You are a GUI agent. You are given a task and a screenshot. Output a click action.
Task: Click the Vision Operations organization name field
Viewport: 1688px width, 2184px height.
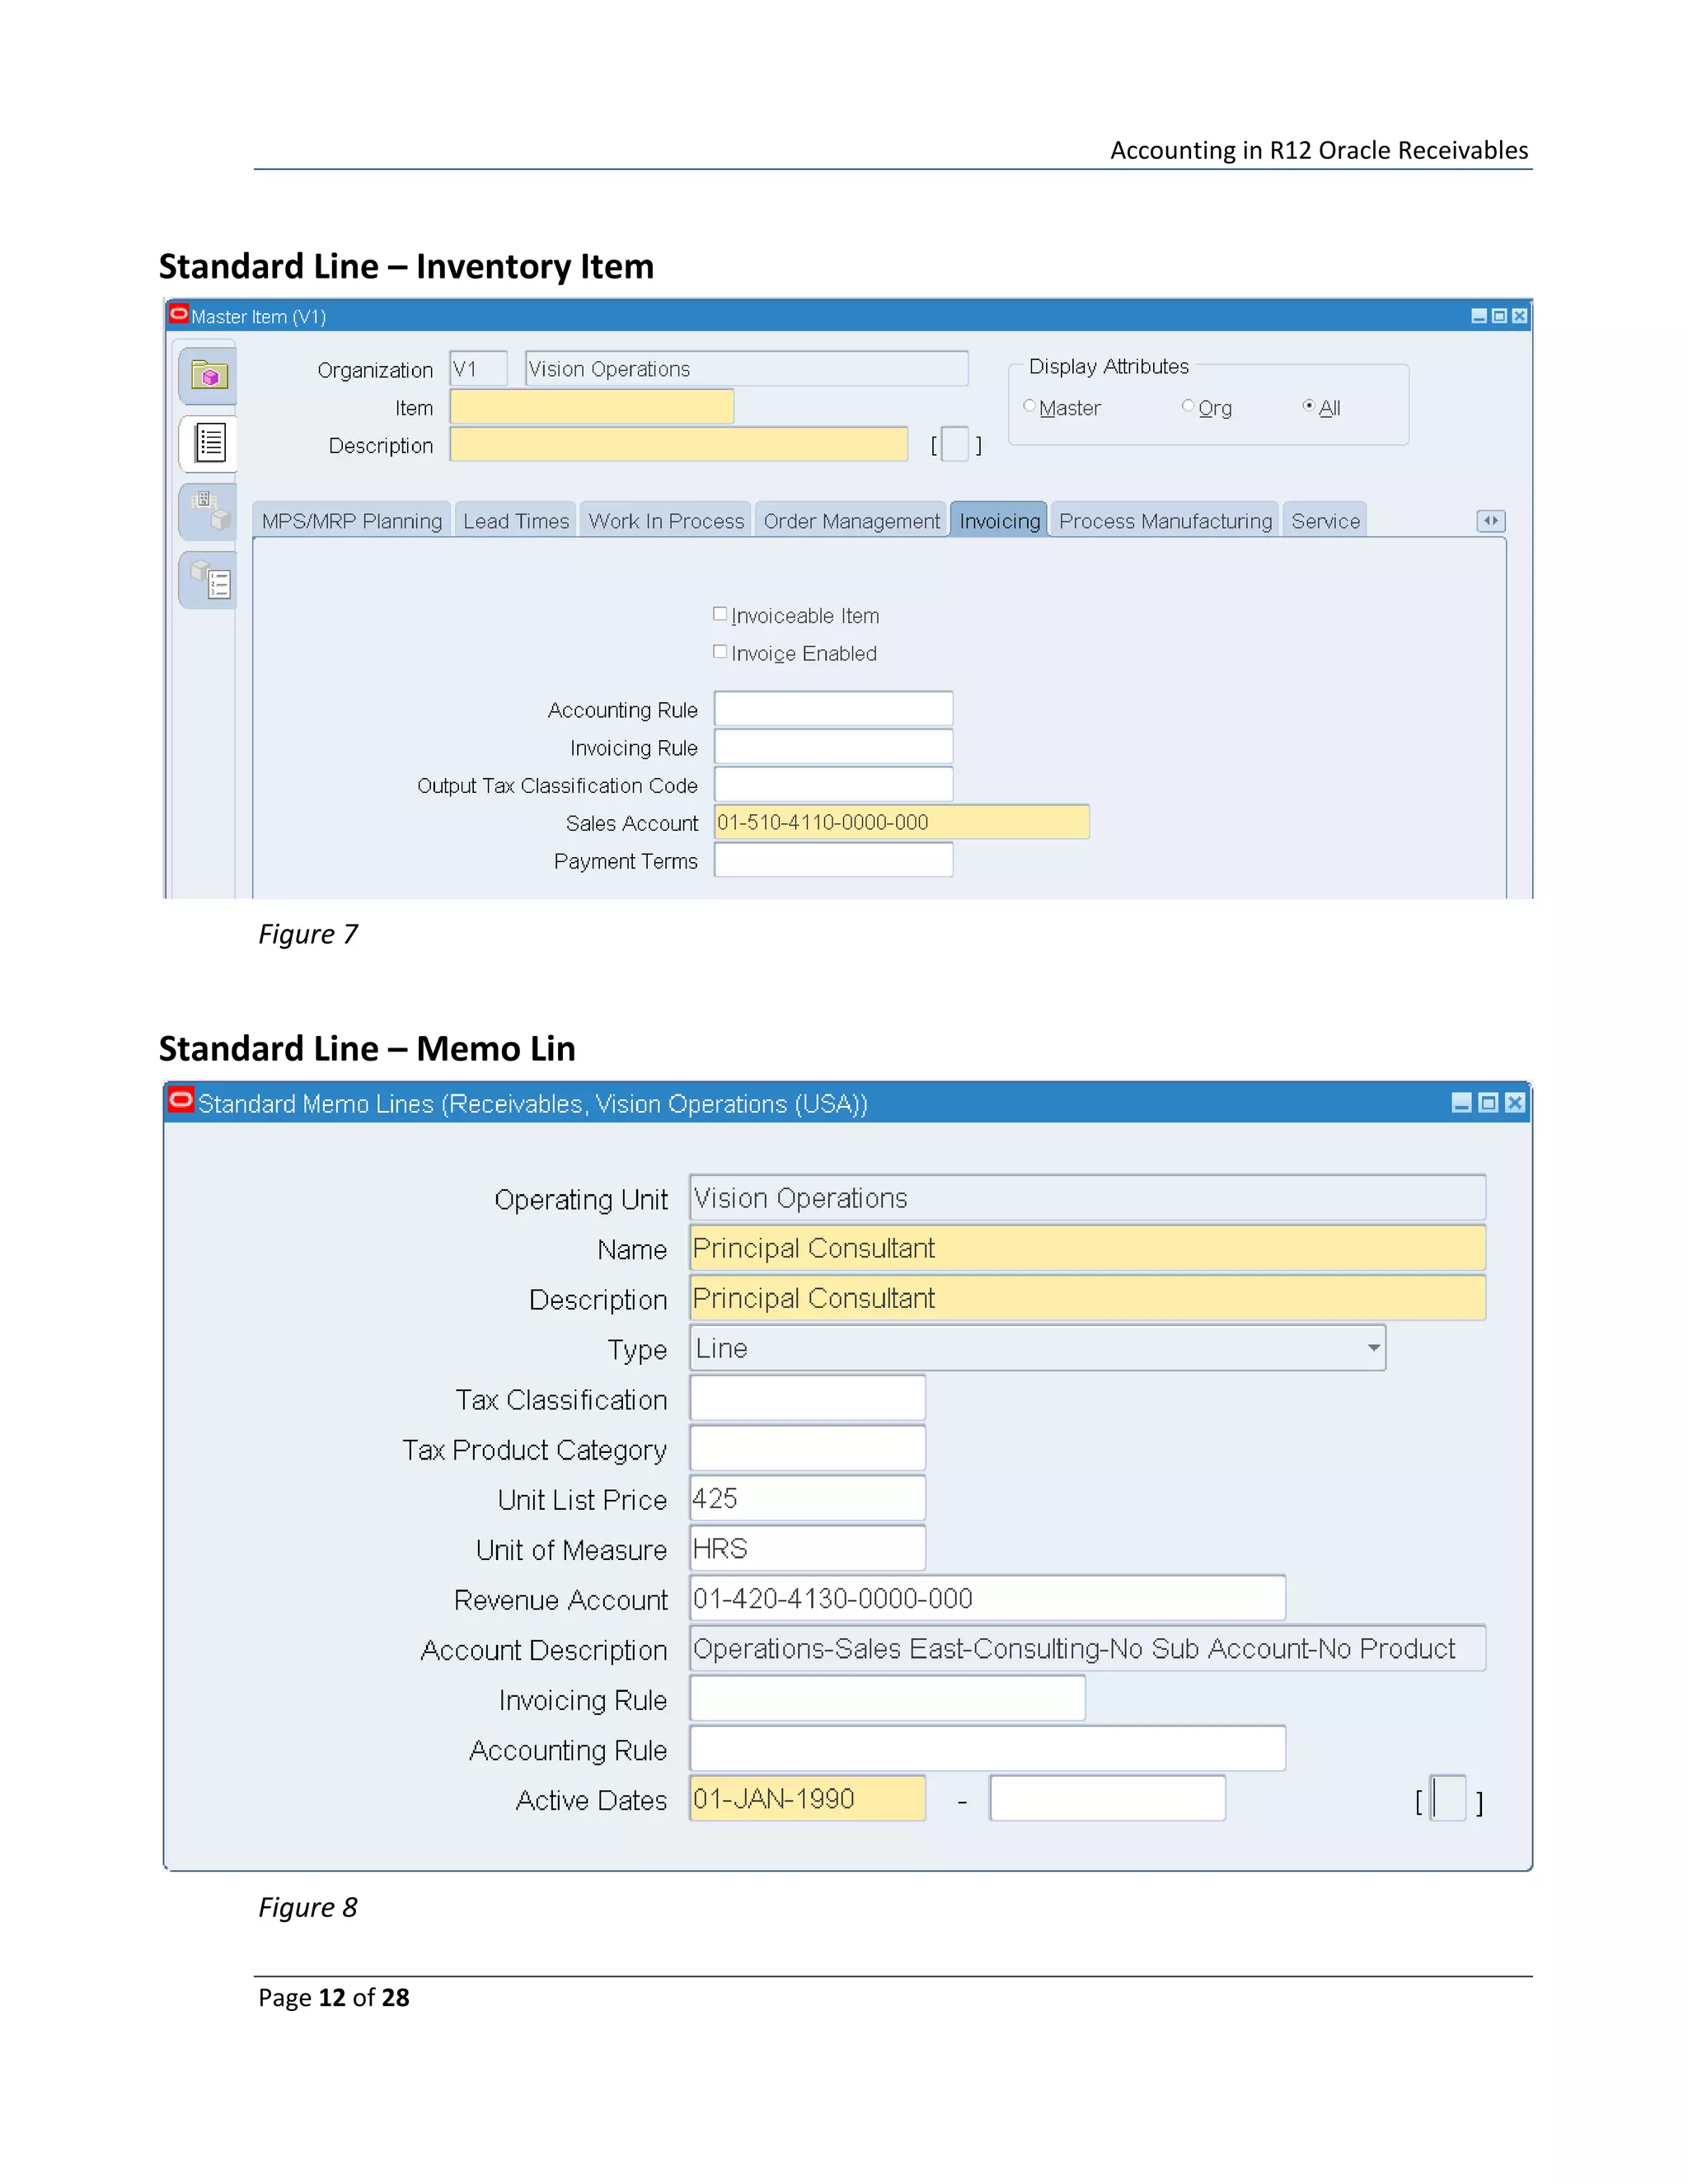click(747, 368)
